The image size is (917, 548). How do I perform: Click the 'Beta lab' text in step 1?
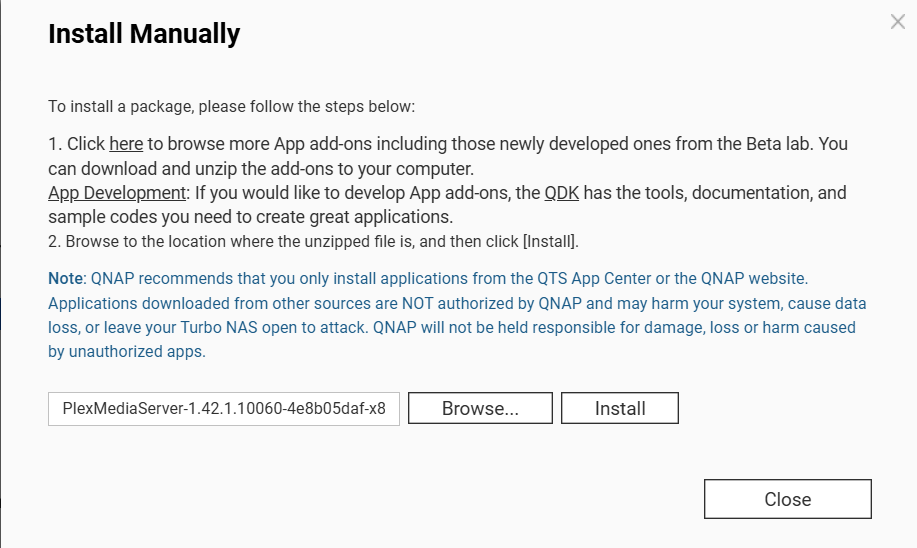pos(778,144)
